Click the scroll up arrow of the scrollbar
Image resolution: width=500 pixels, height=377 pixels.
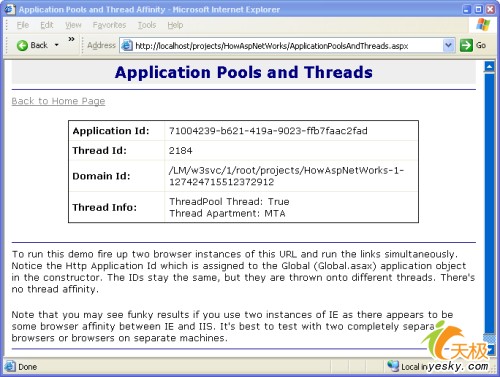pos(489,67)
